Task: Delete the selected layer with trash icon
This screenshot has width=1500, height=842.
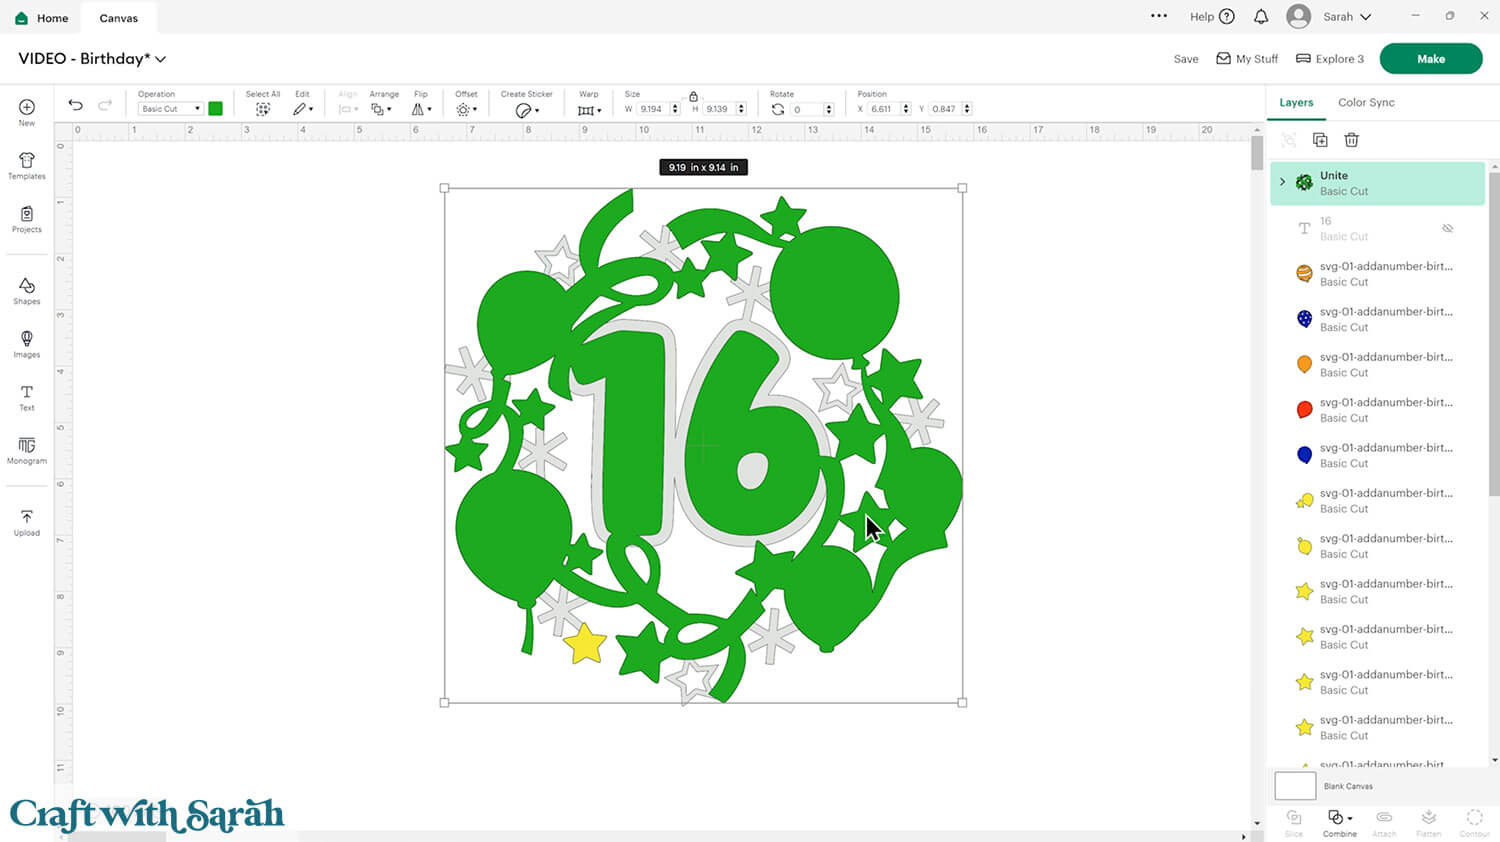Action: coord(1351,140)
